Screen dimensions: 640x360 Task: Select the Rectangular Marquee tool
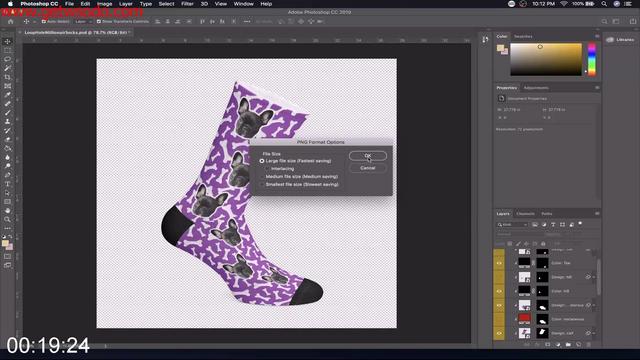tap(7, 50)
